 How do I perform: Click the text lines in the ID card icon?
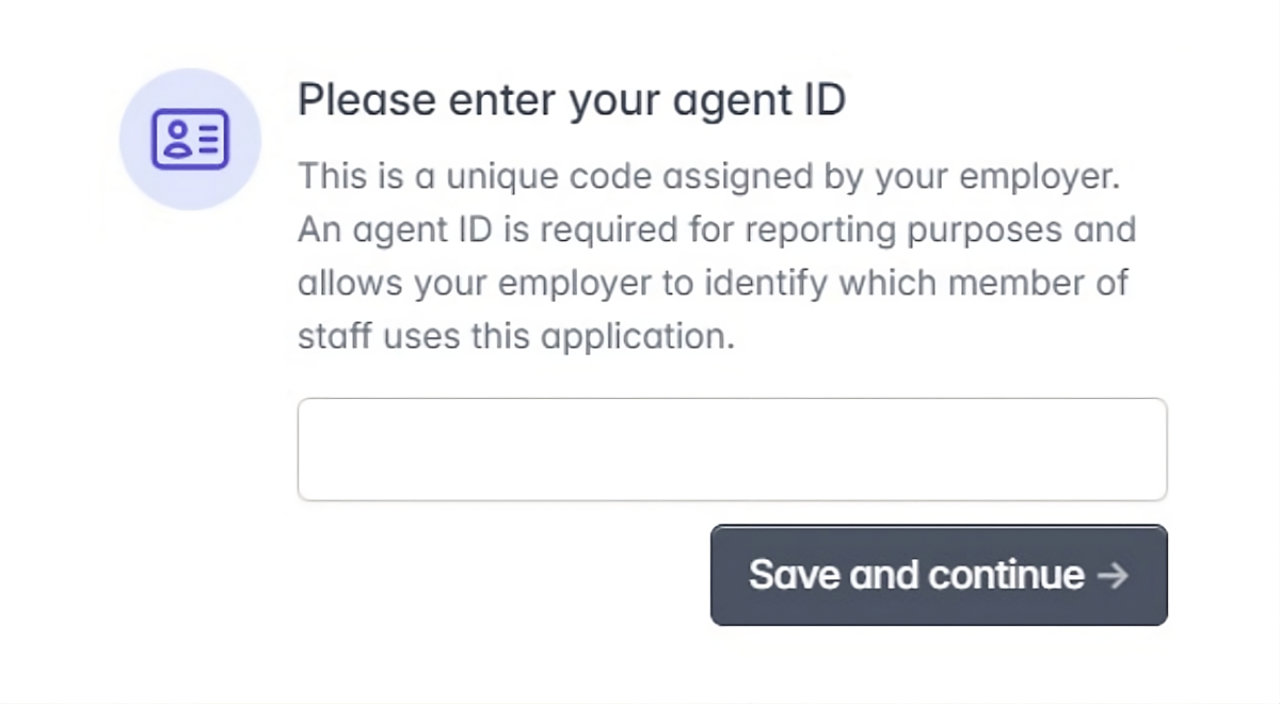pyautogui.click(x=208, y=139)
